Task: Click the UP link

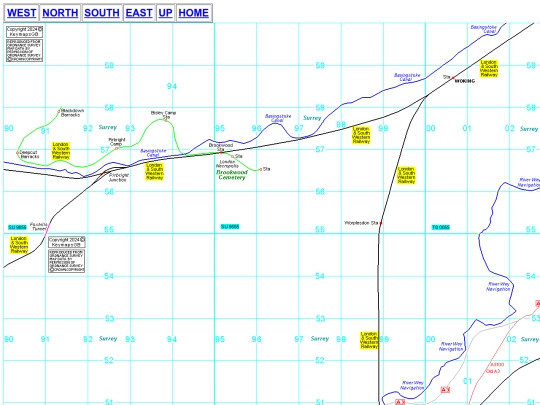Action: tap(165, 13)
